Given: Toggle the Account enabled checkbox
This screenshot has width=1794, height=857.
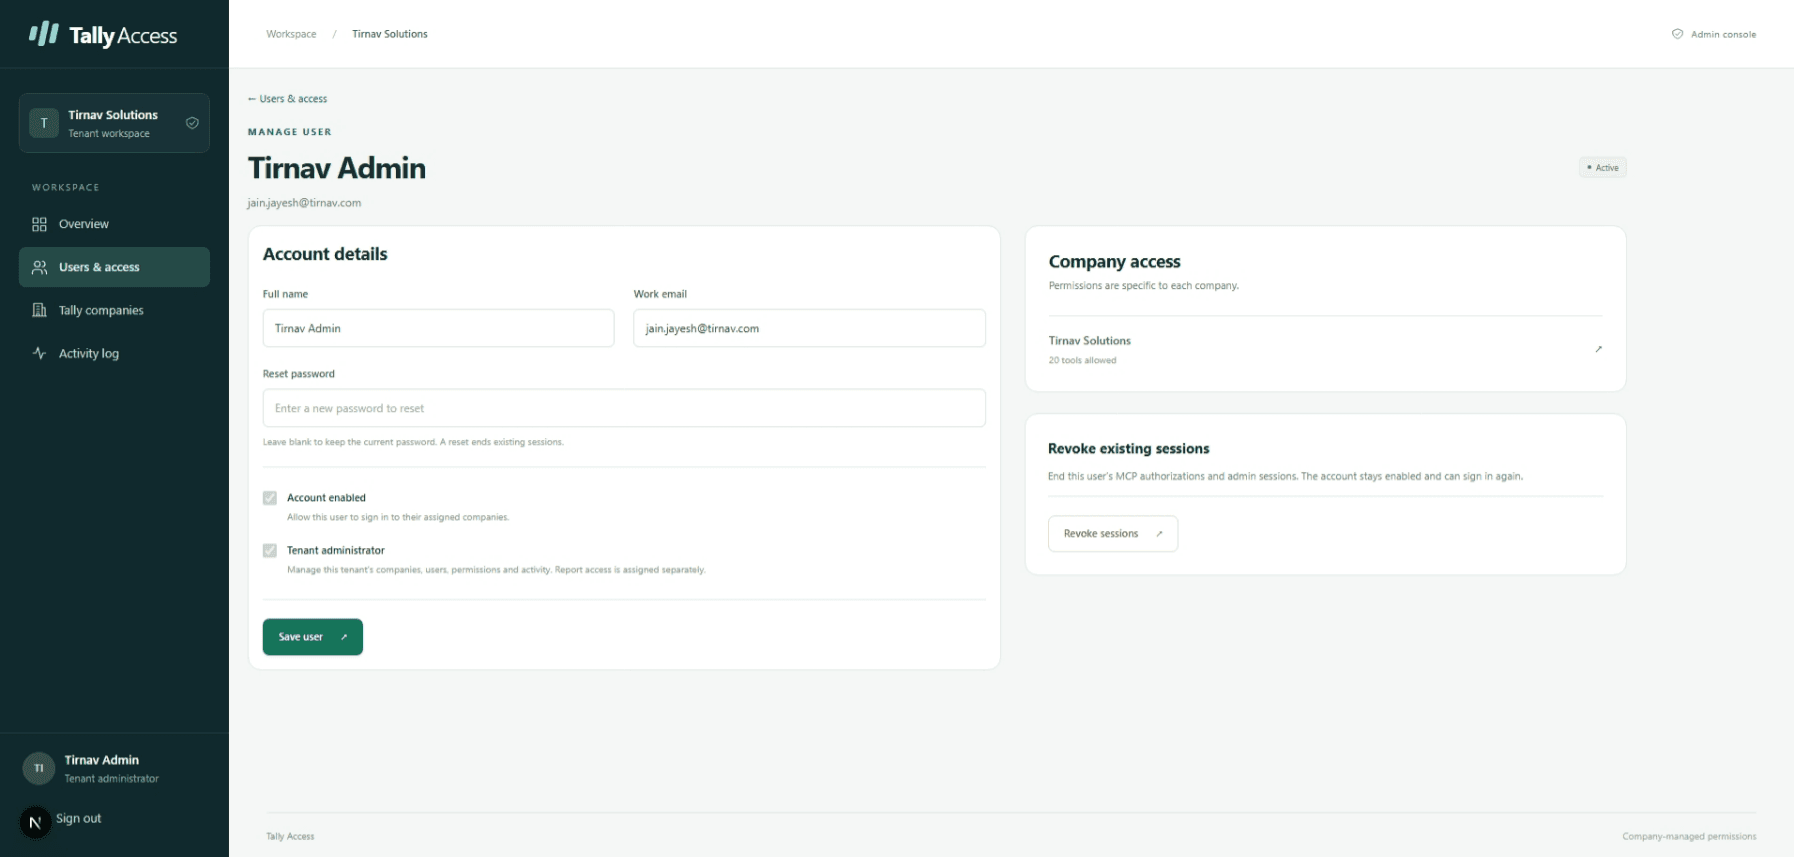Looking at the screenshot, I should click(270, 498).
